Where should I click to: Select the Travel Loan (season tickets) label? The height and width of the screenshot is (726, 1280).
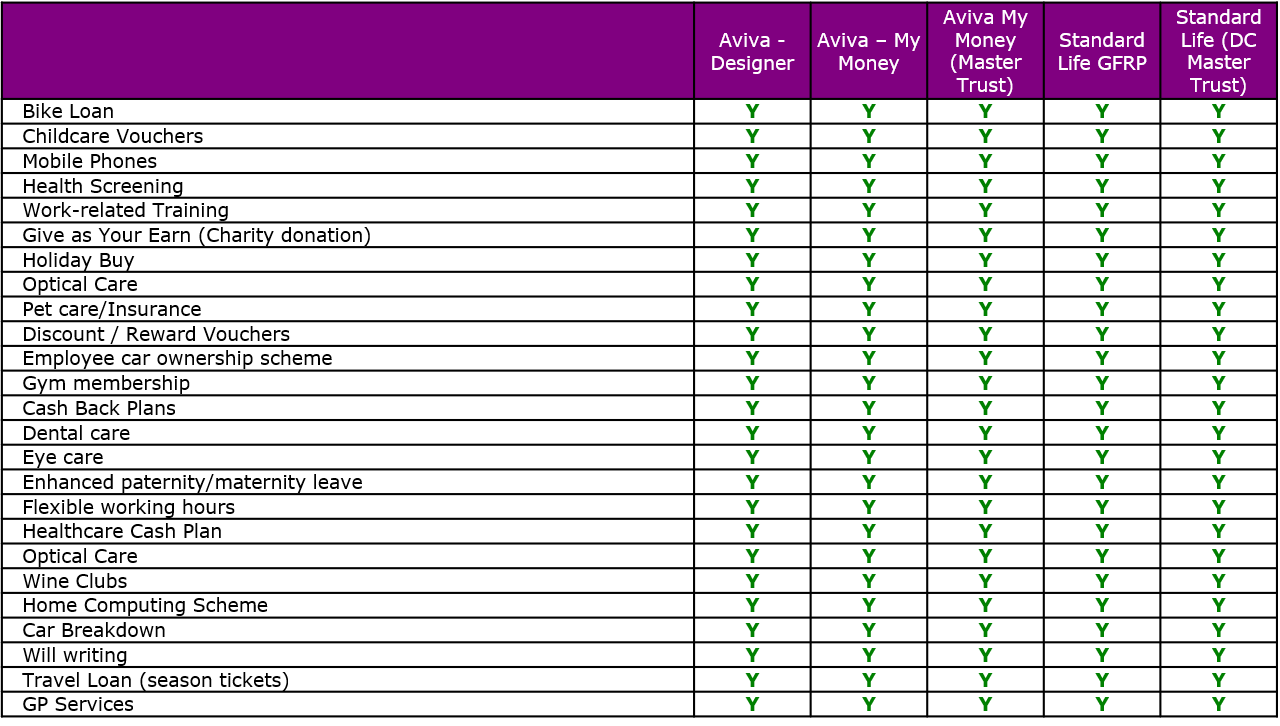156,680
